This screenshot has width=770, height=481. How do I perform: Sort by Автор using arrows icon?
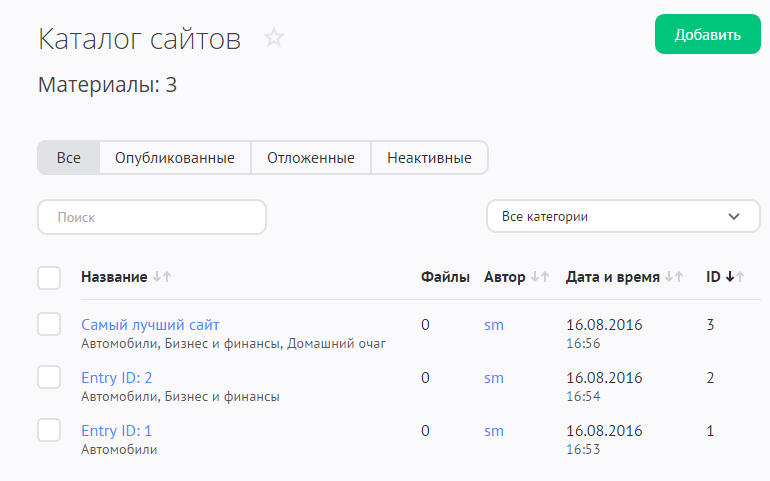[540, 277]
